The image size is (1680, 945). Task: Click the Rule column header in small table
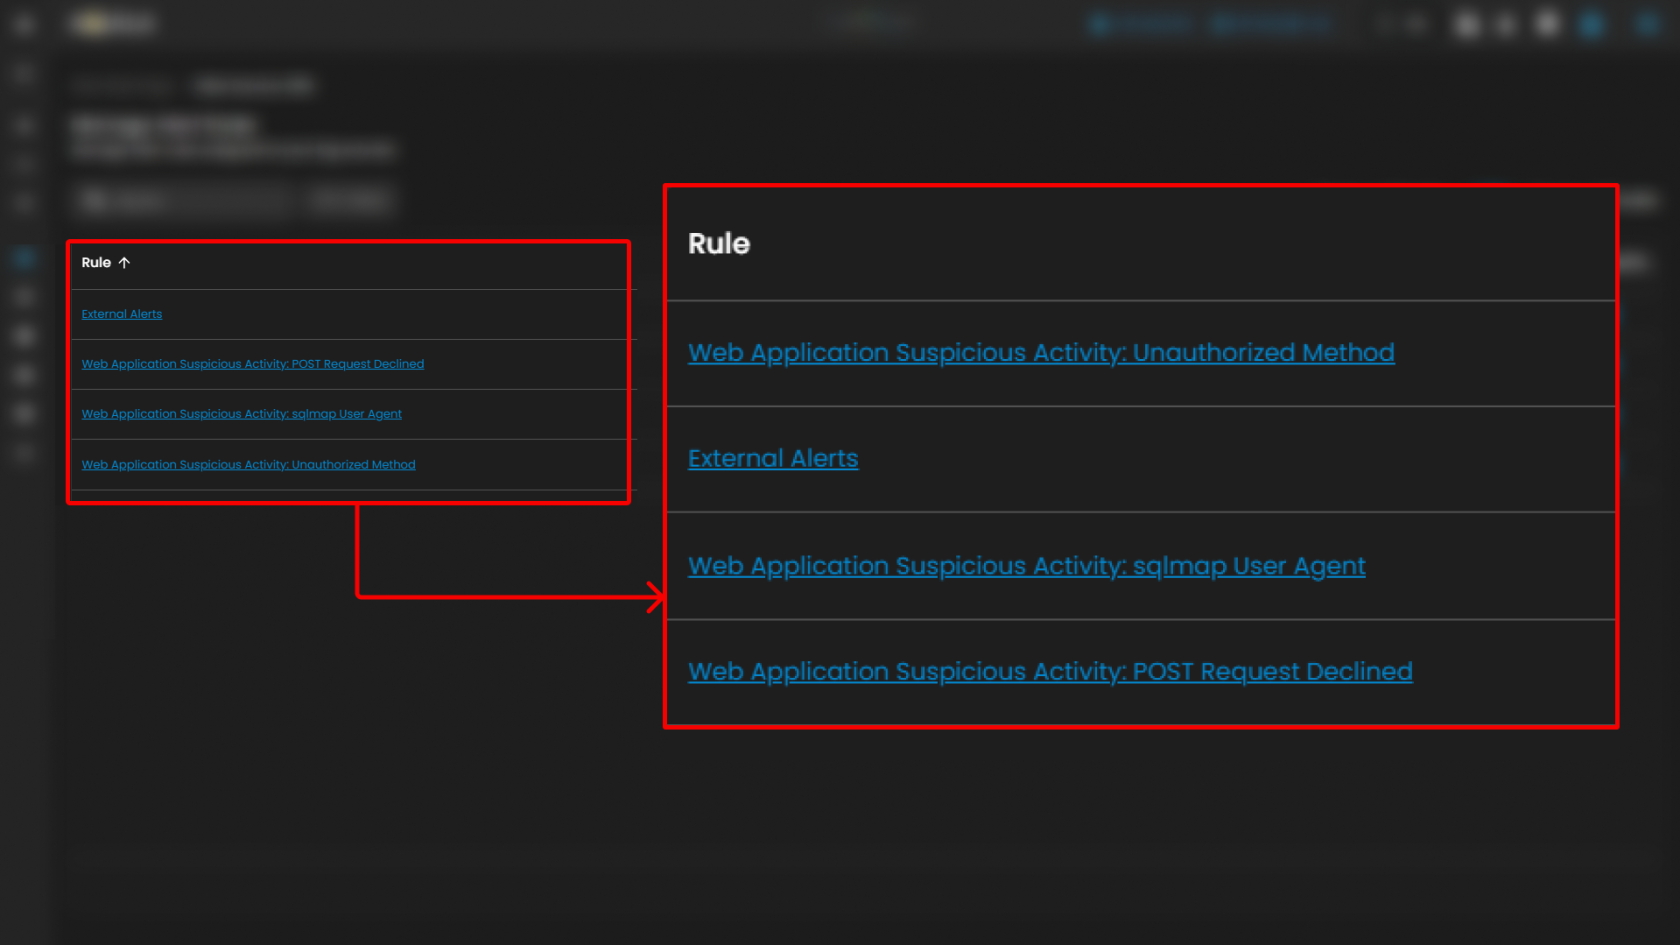tap(96, 263)
